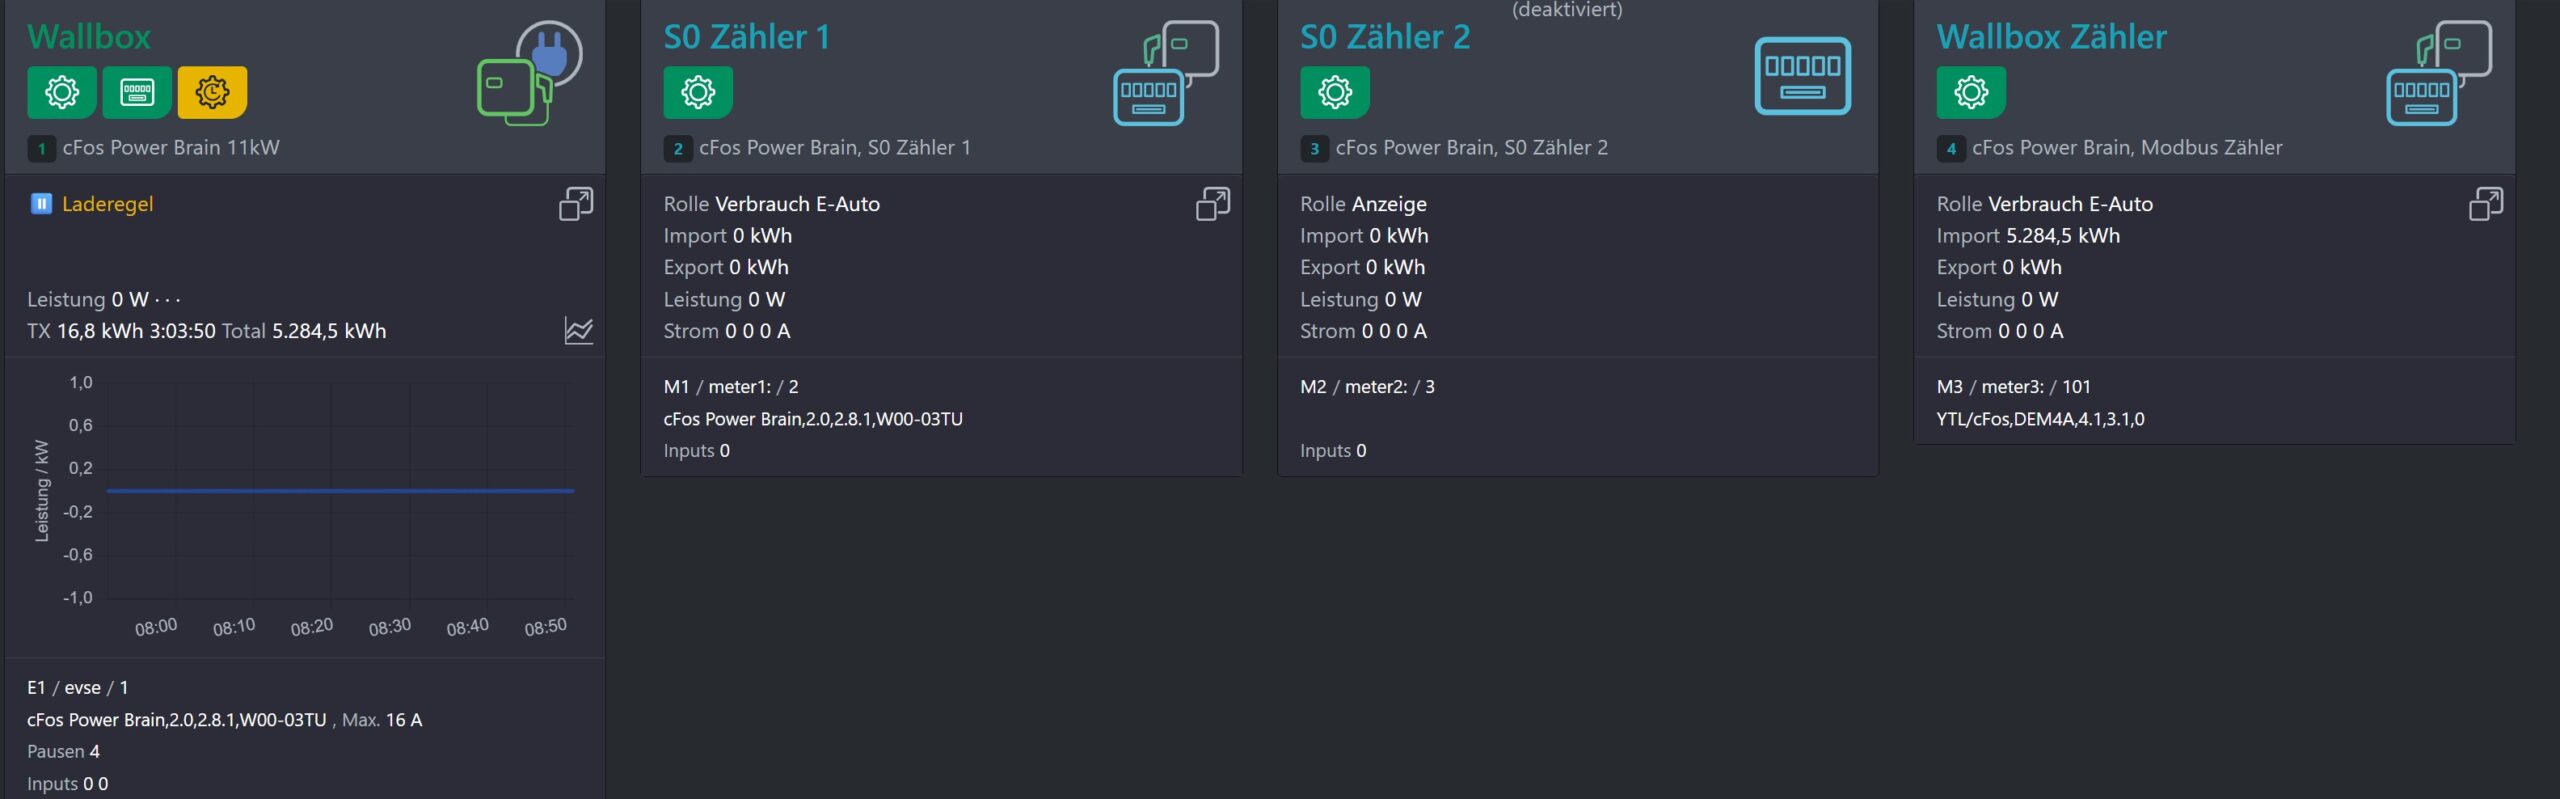Click the blue power line in the graph

[340, 491]
